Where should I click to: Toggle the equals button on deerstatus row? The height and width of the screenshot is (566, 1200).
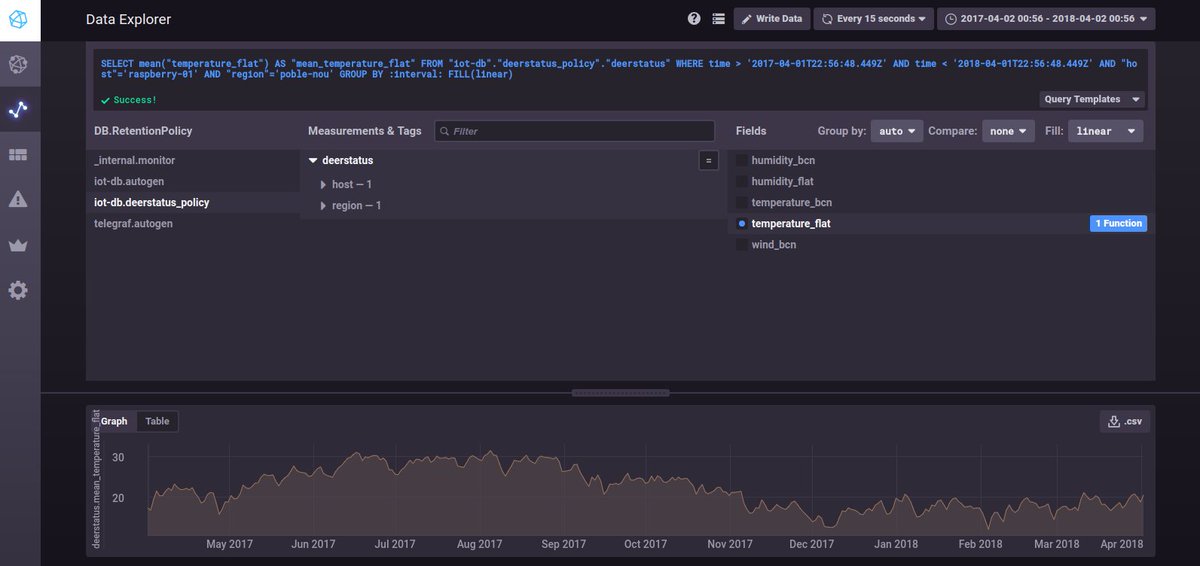pos(708,160)
